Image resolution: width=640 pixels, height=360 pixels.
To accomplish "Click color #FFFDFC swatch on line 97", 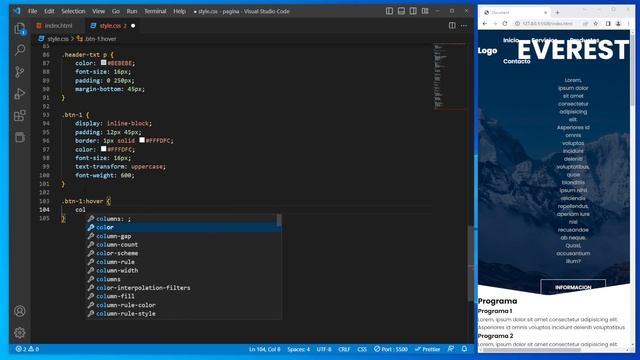I will [x=104, y=149].
